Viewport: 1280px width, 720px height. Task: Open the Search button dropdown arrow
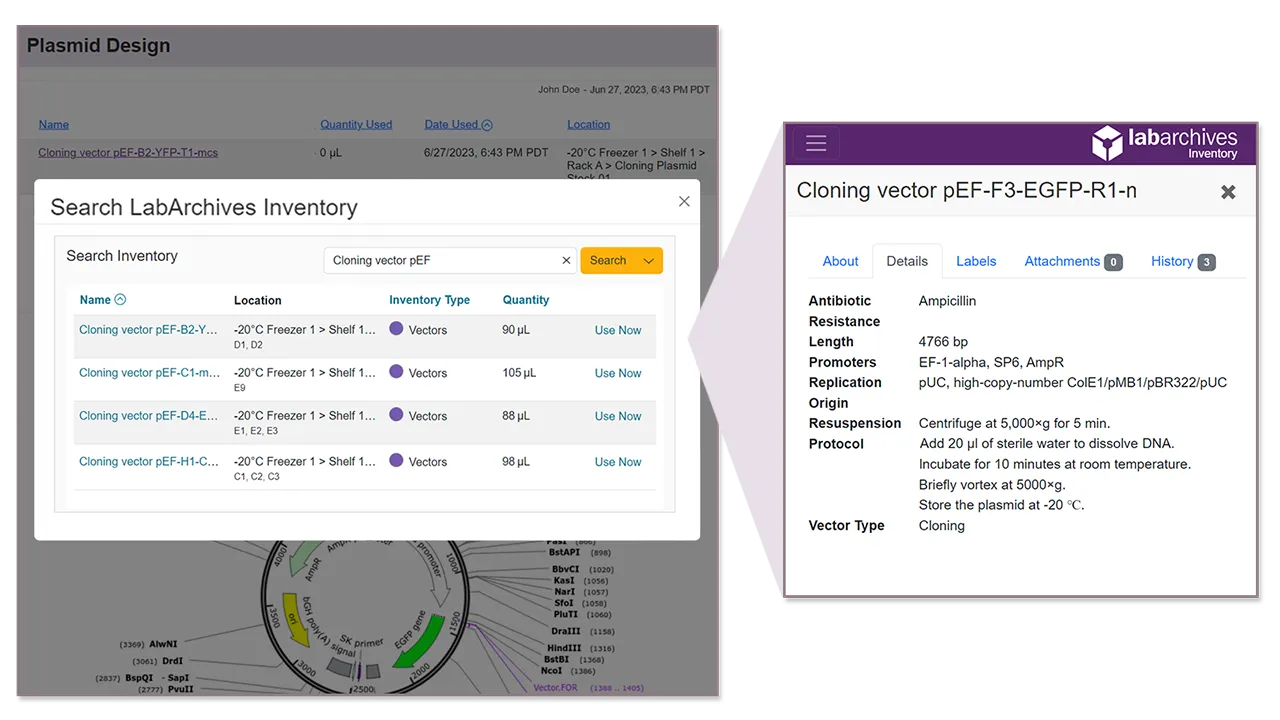649,260
